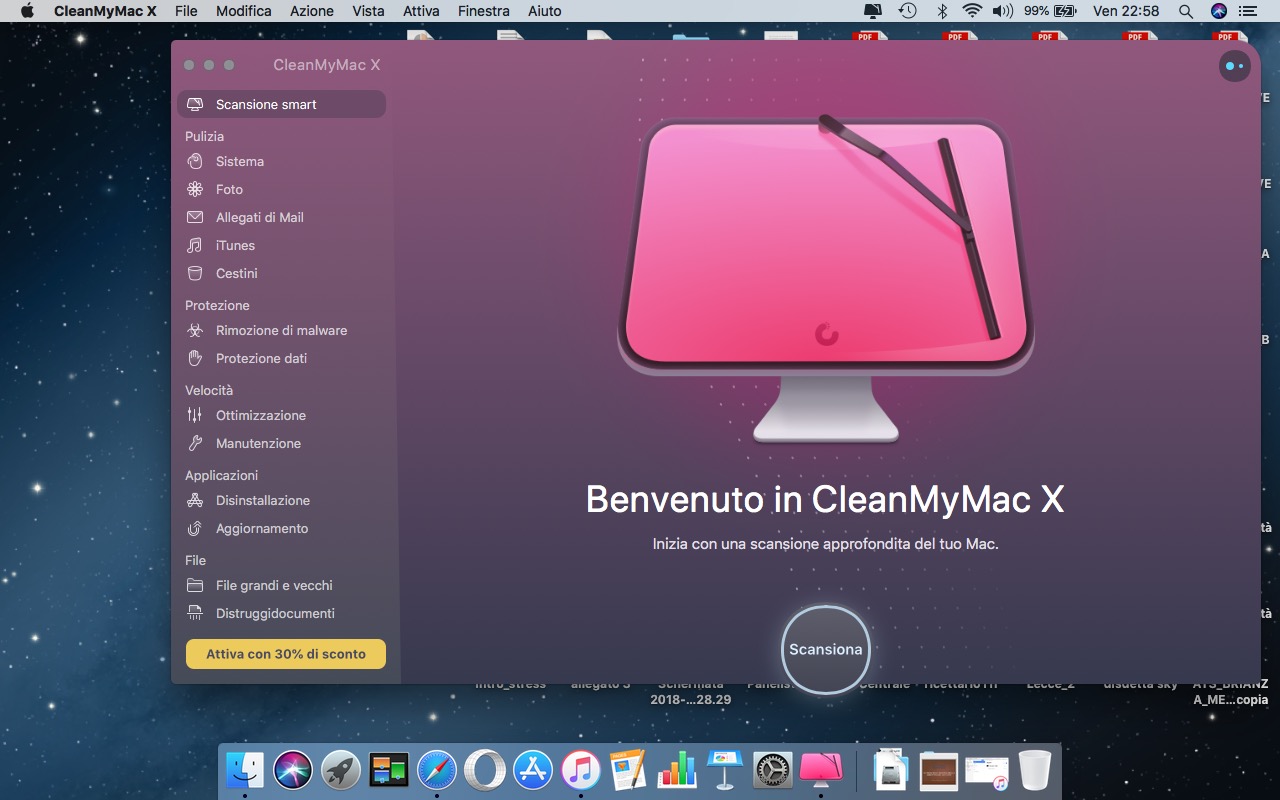Open Allegati di Mail envelope icon
This screenshot has height=800, width=1280.
[195, 217]
